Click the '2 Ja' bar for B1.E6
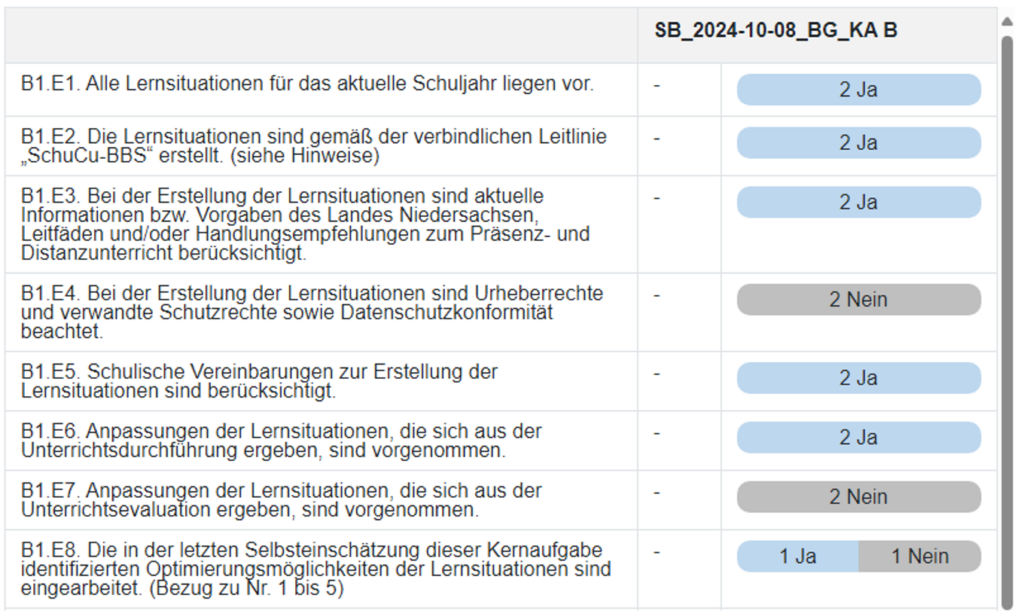This screenshot has height=616, width=1024. click(858, 437)
